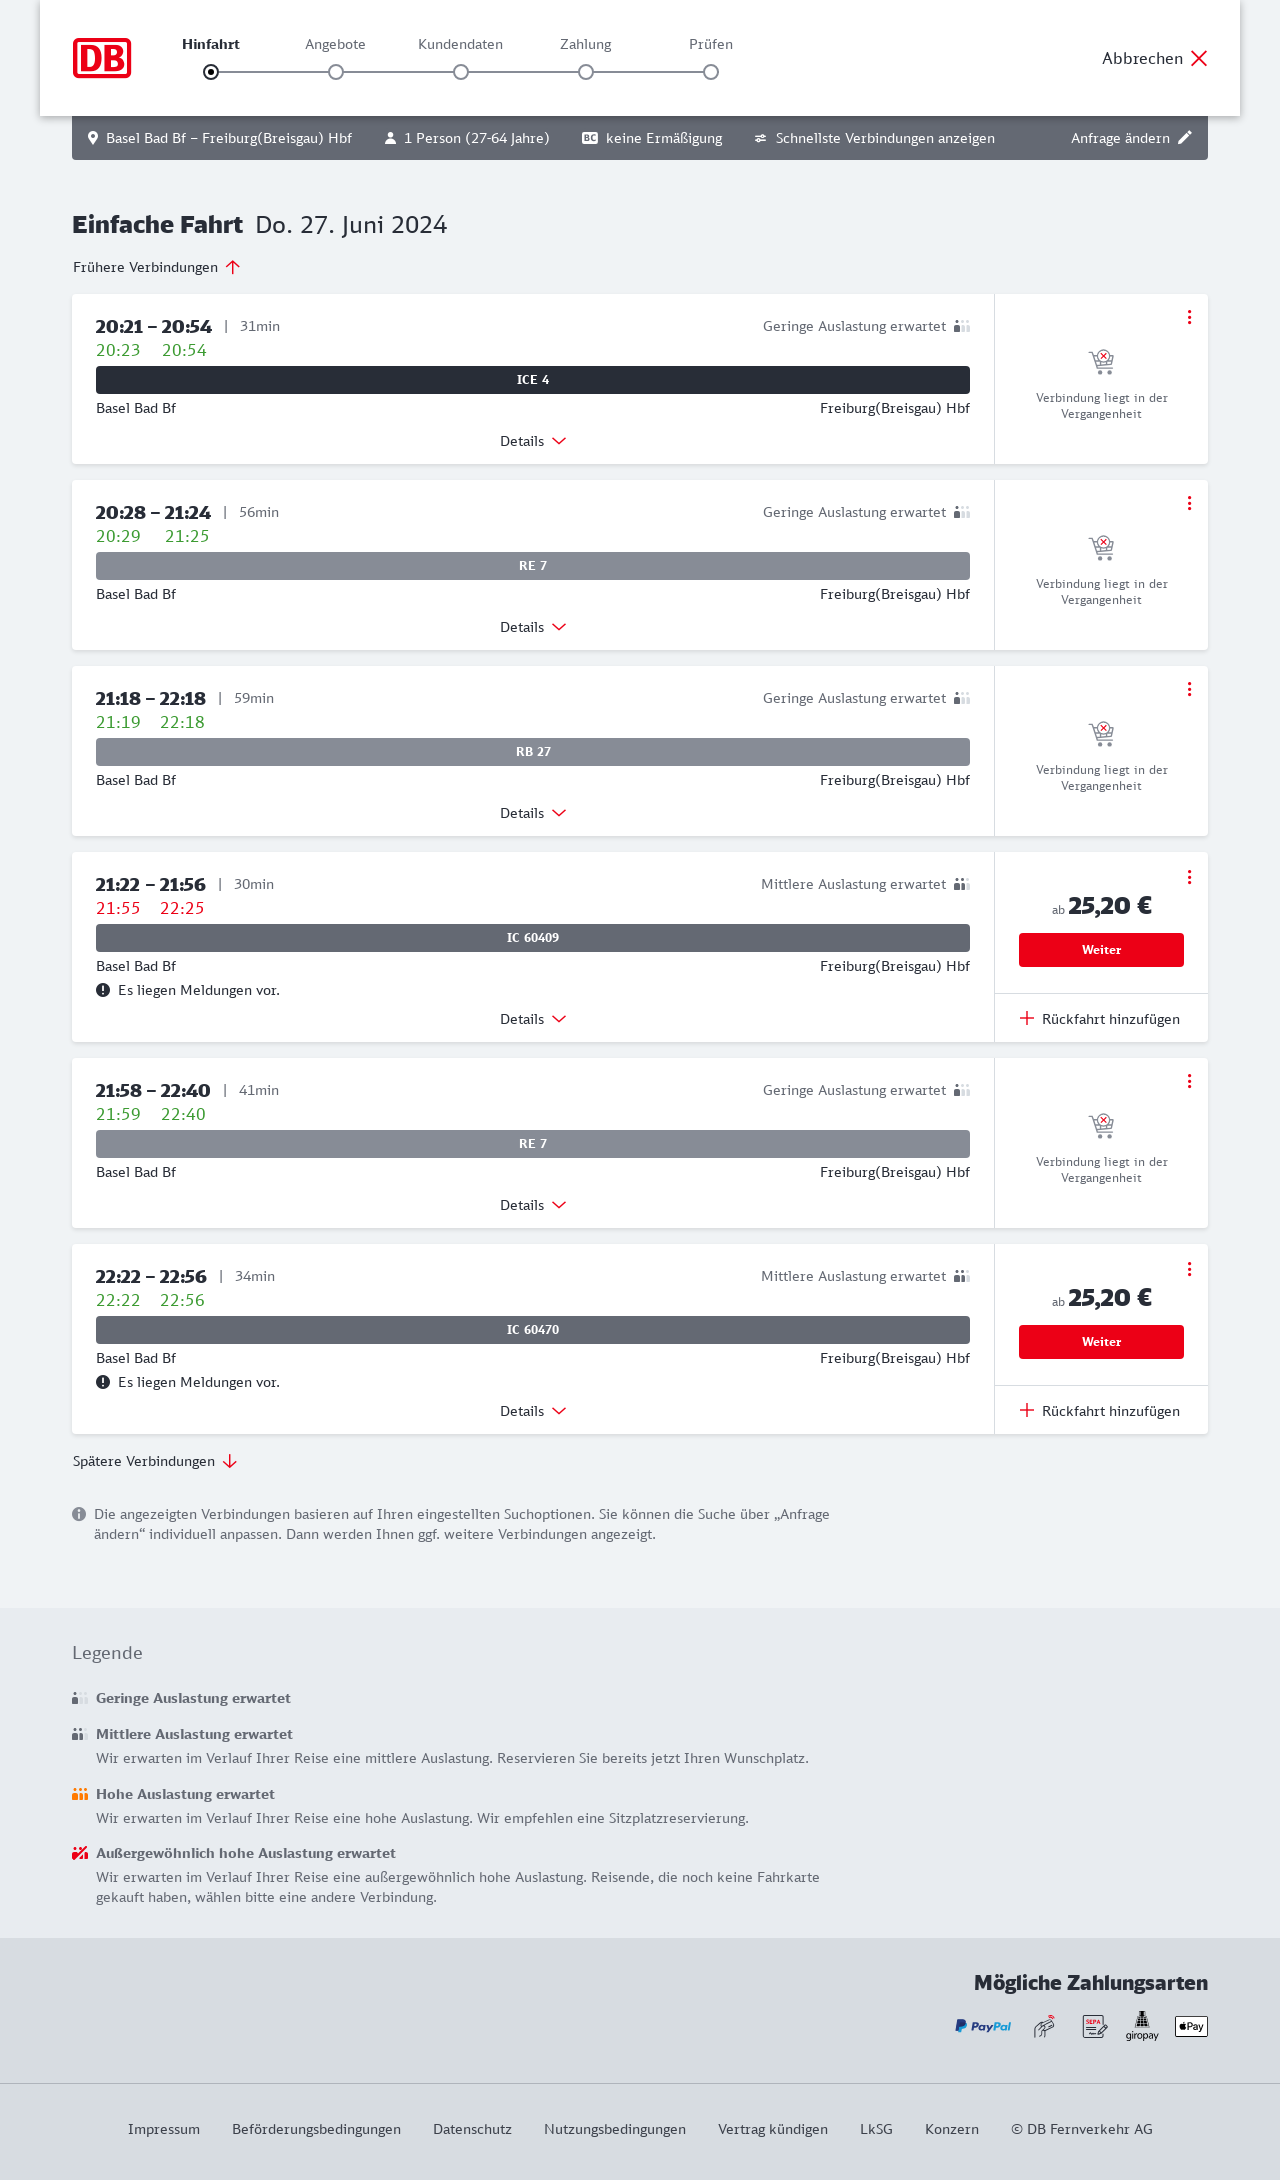Viewport: 1280px width, 2180px height.
Task: Select the Angebote step in the progress bar
Action: pos(336,72)
